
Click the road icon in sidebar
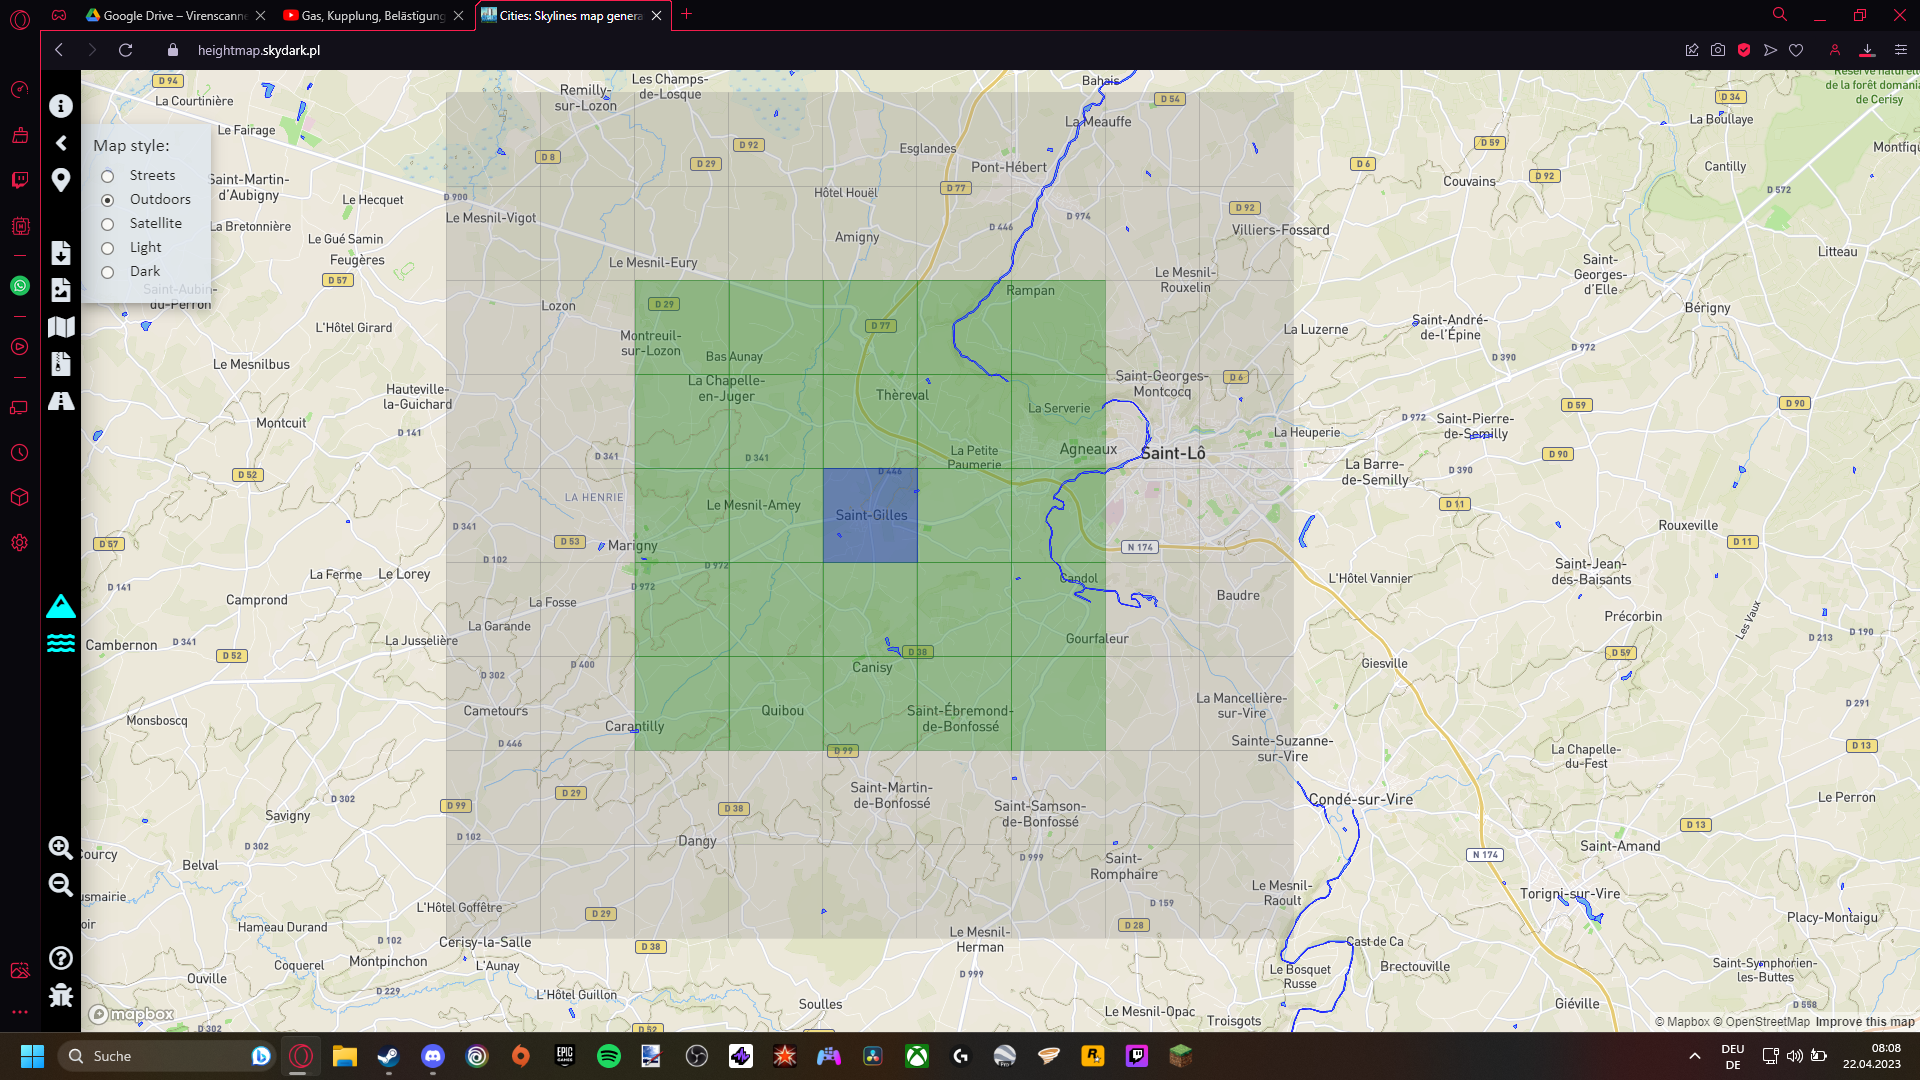click(x=61, y=401)
